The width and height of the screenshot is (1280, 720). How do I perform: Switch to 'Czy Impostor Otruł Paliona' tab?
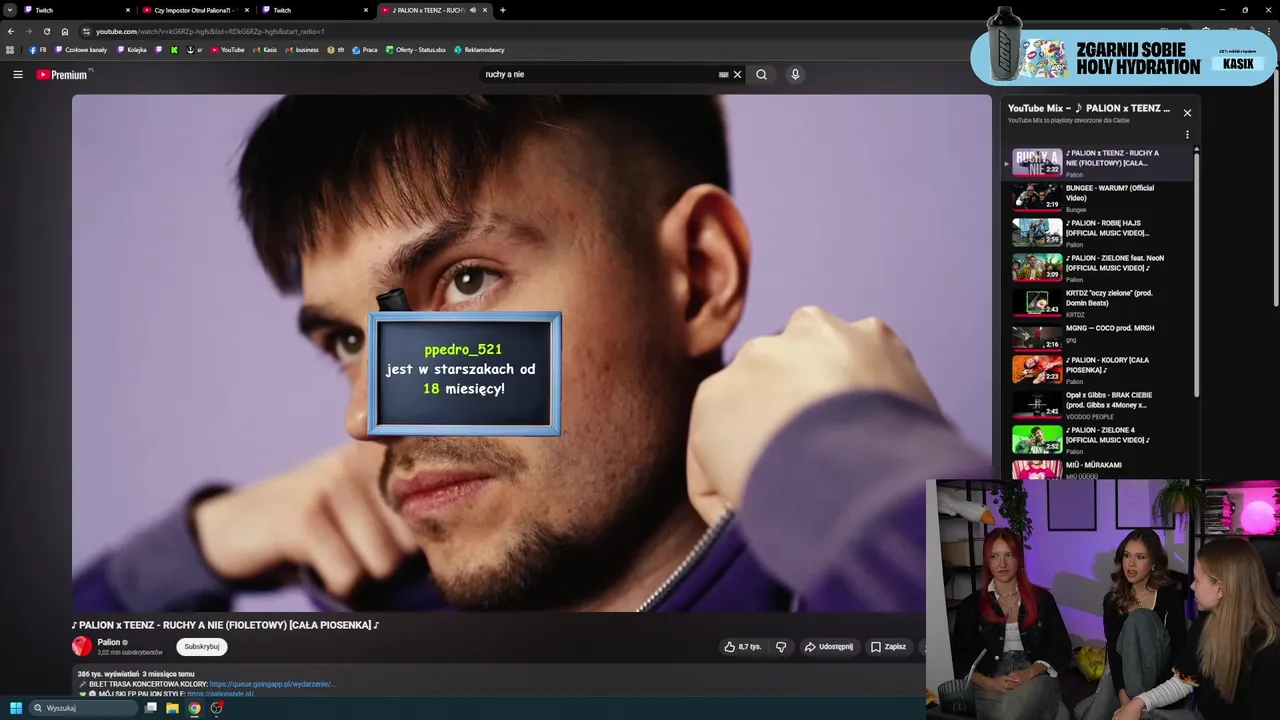point(195,10)
